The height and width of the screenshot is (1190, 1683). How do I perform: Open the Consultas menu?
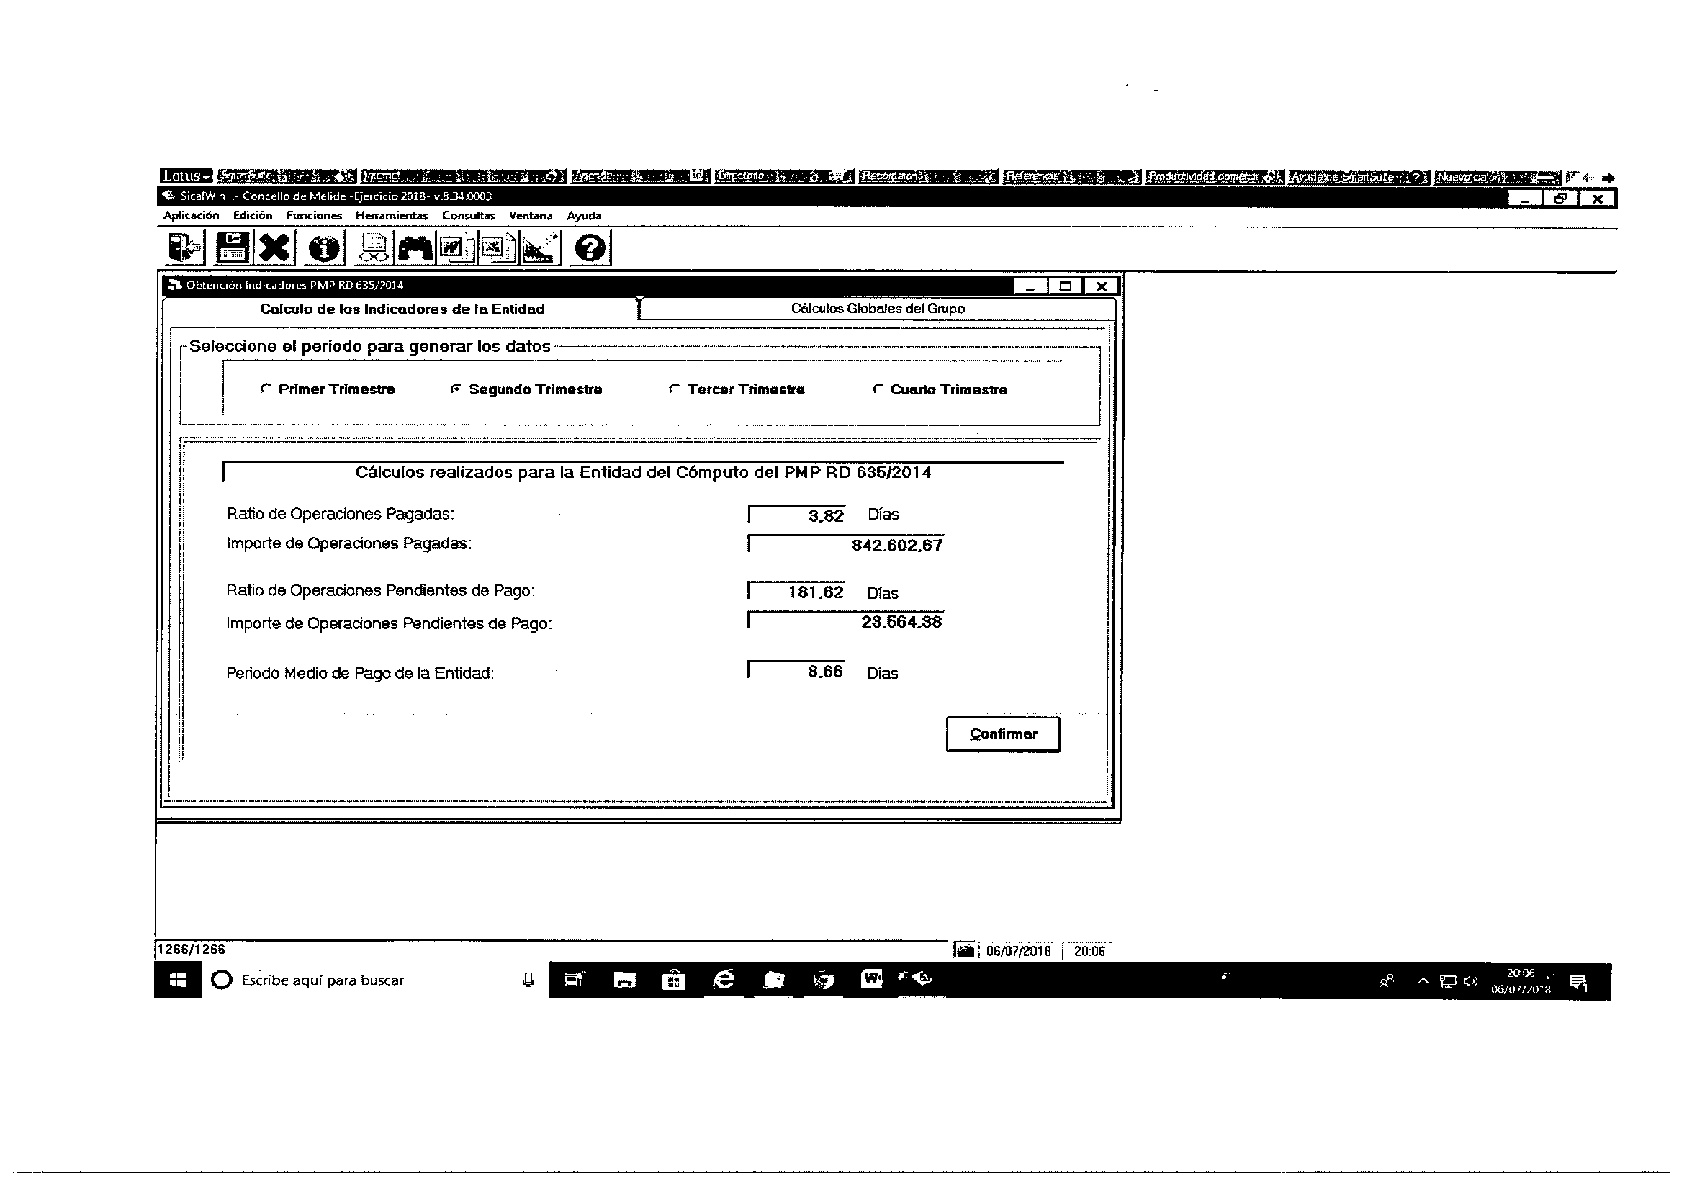click(468, 215)
